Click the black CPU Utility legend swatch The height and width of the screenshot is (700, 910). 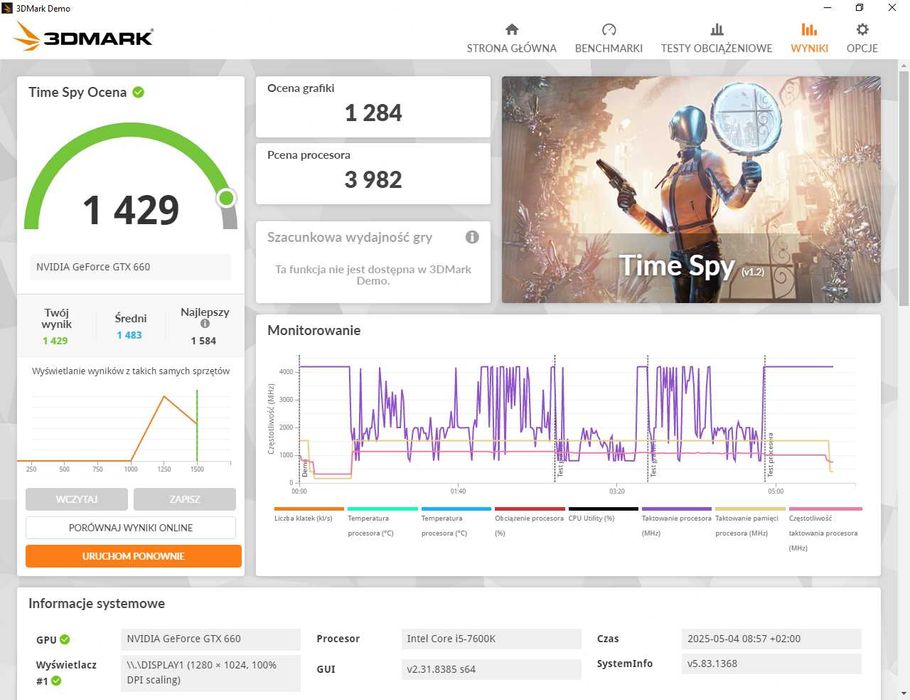click(603, 509)
